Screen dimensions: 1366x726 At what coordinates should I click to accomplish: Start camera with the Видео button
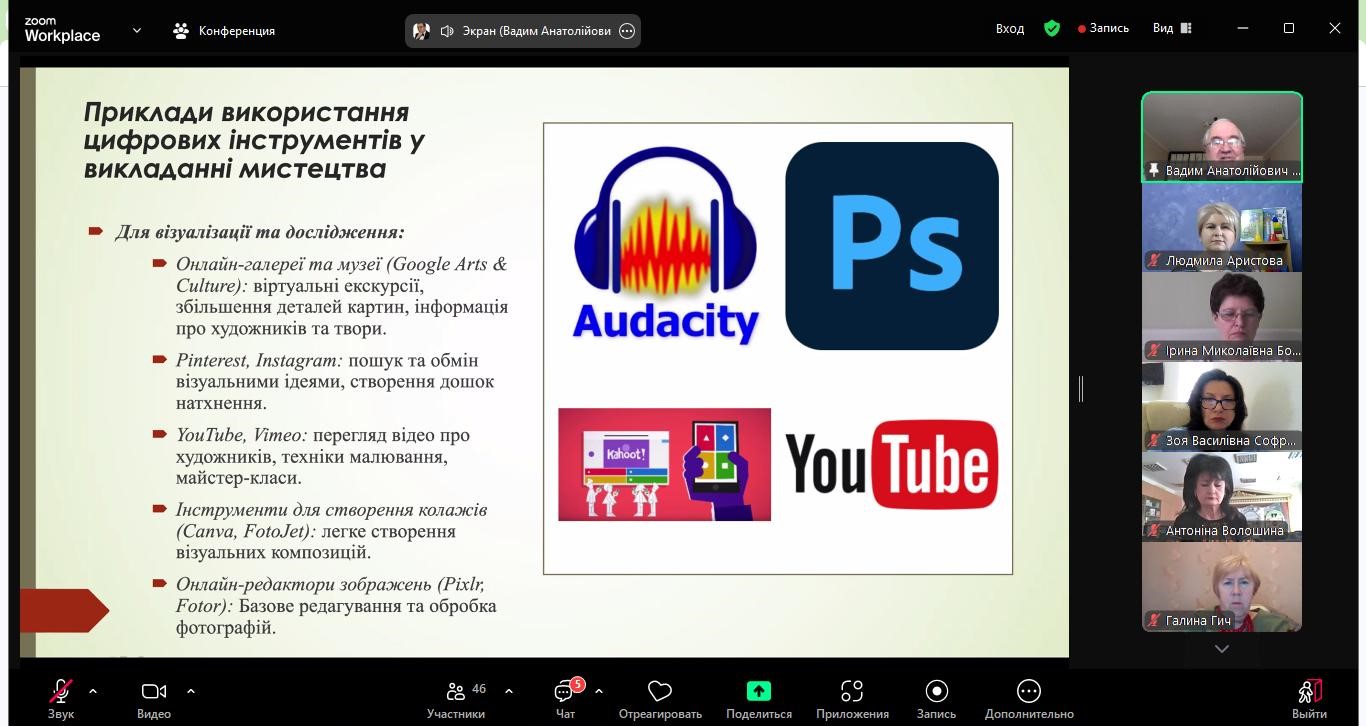pos(154,698)
